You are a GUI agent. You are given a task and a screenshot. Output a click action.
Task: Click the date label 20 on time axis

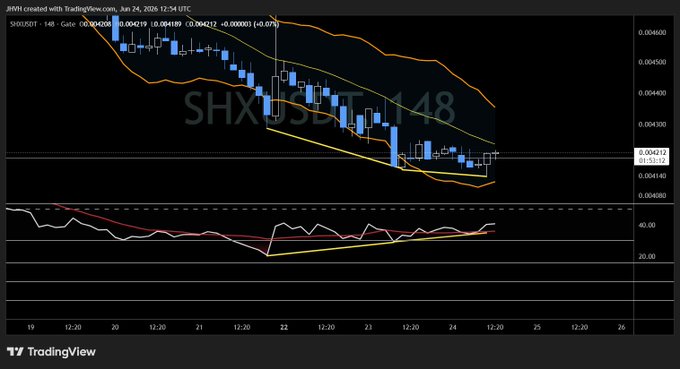pos(115,327)
